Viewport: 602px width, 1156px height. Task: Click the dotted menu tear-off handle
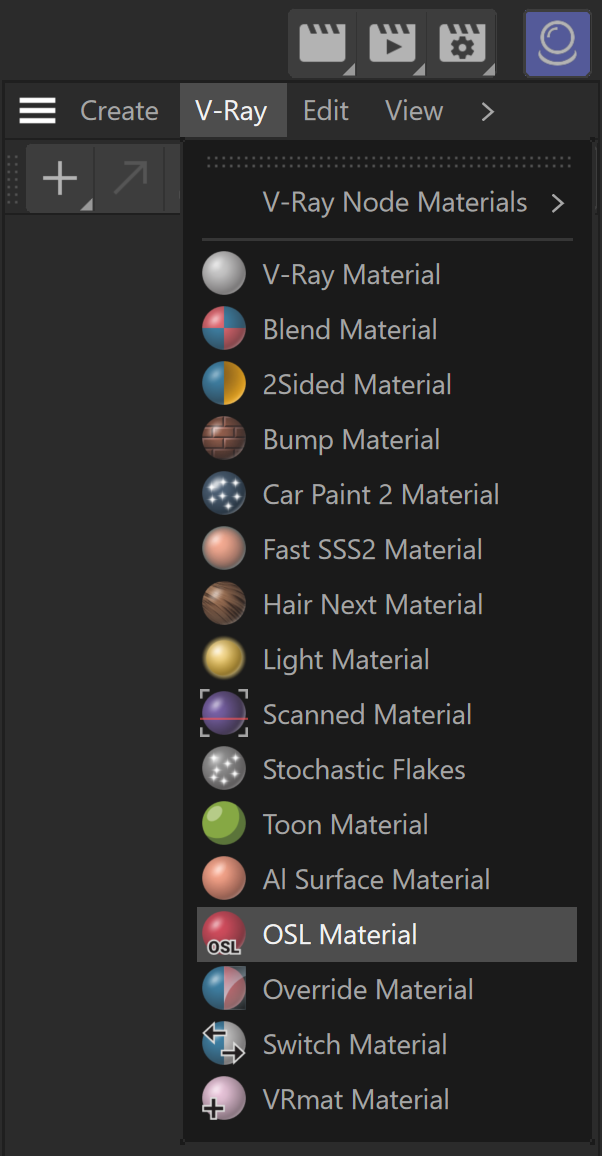389,161
